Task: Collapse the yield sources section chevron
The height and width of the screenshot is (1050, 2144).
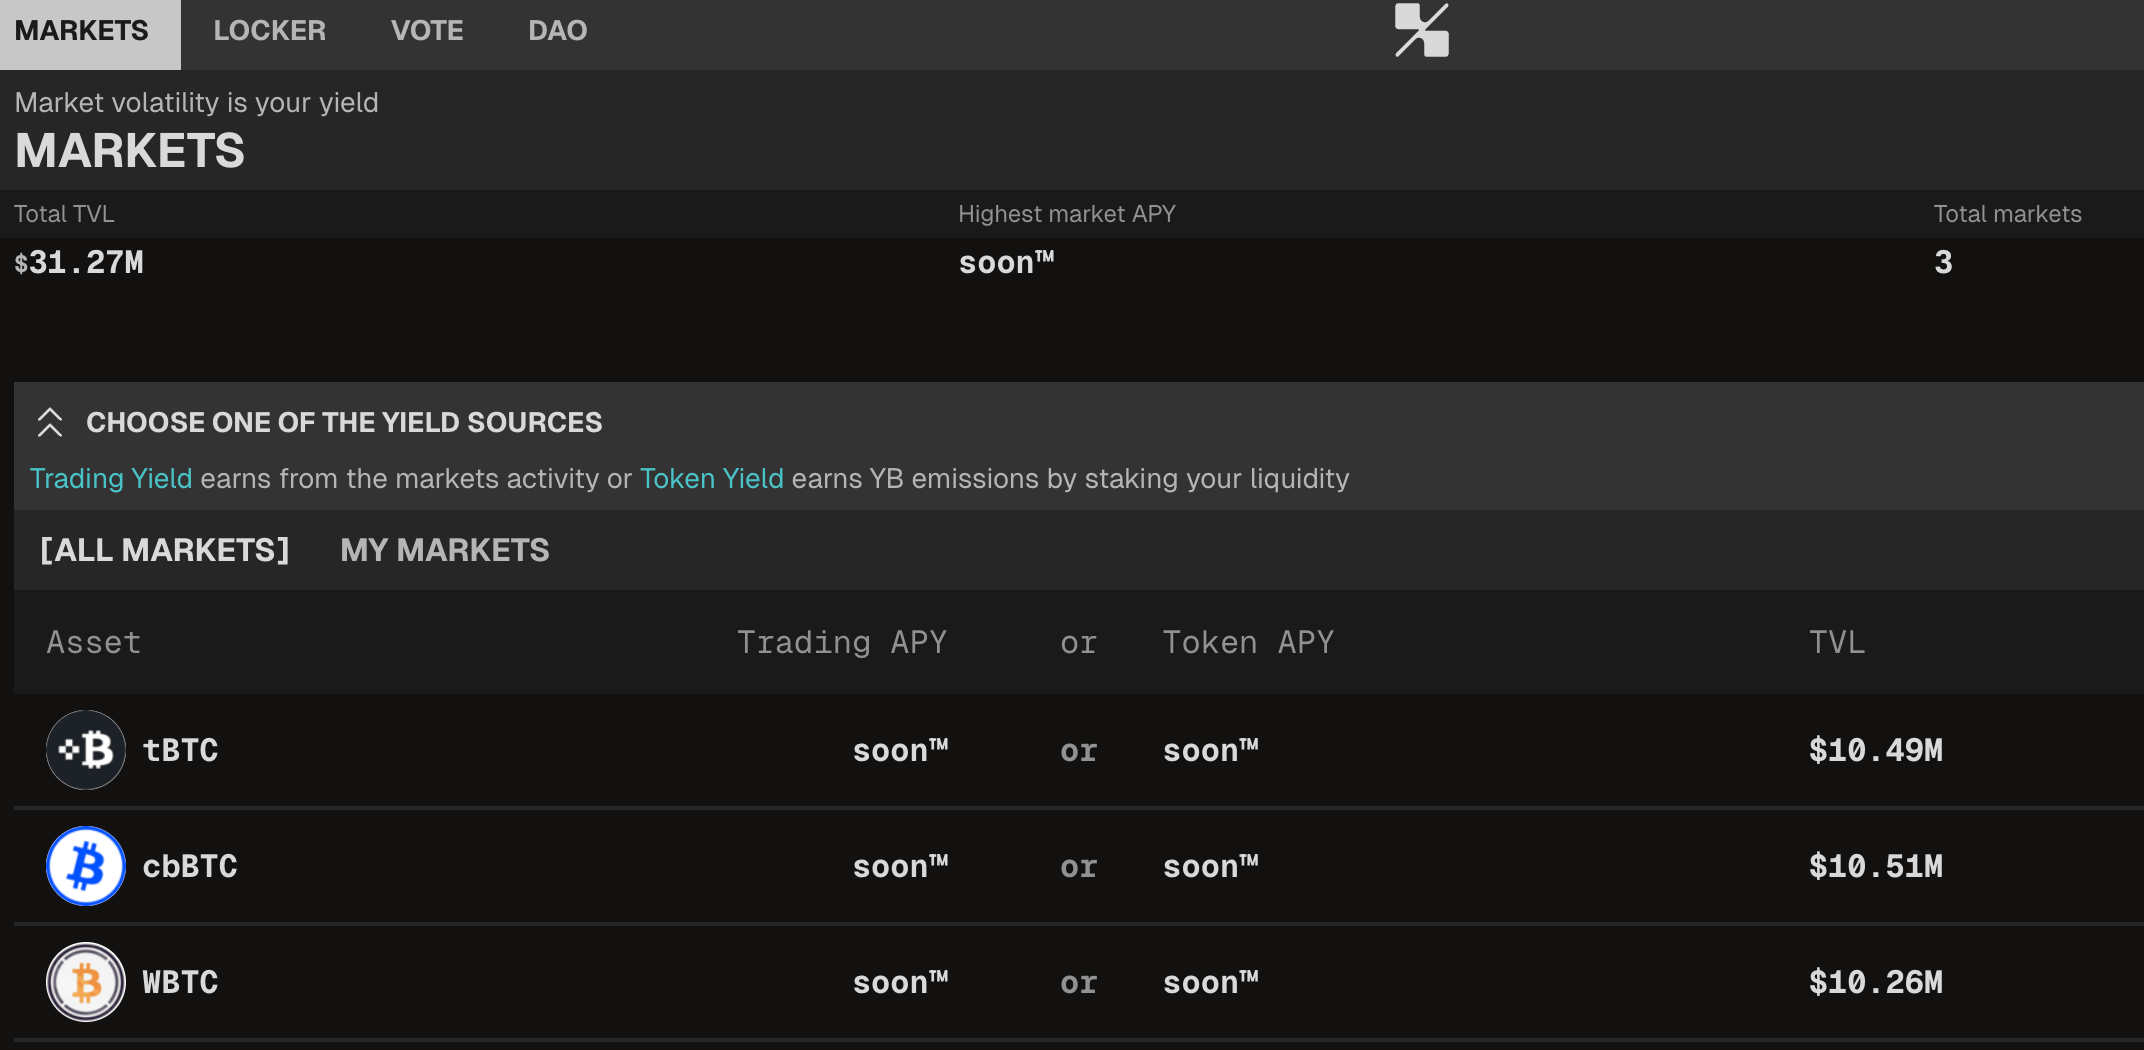Action: coord(50,422)
